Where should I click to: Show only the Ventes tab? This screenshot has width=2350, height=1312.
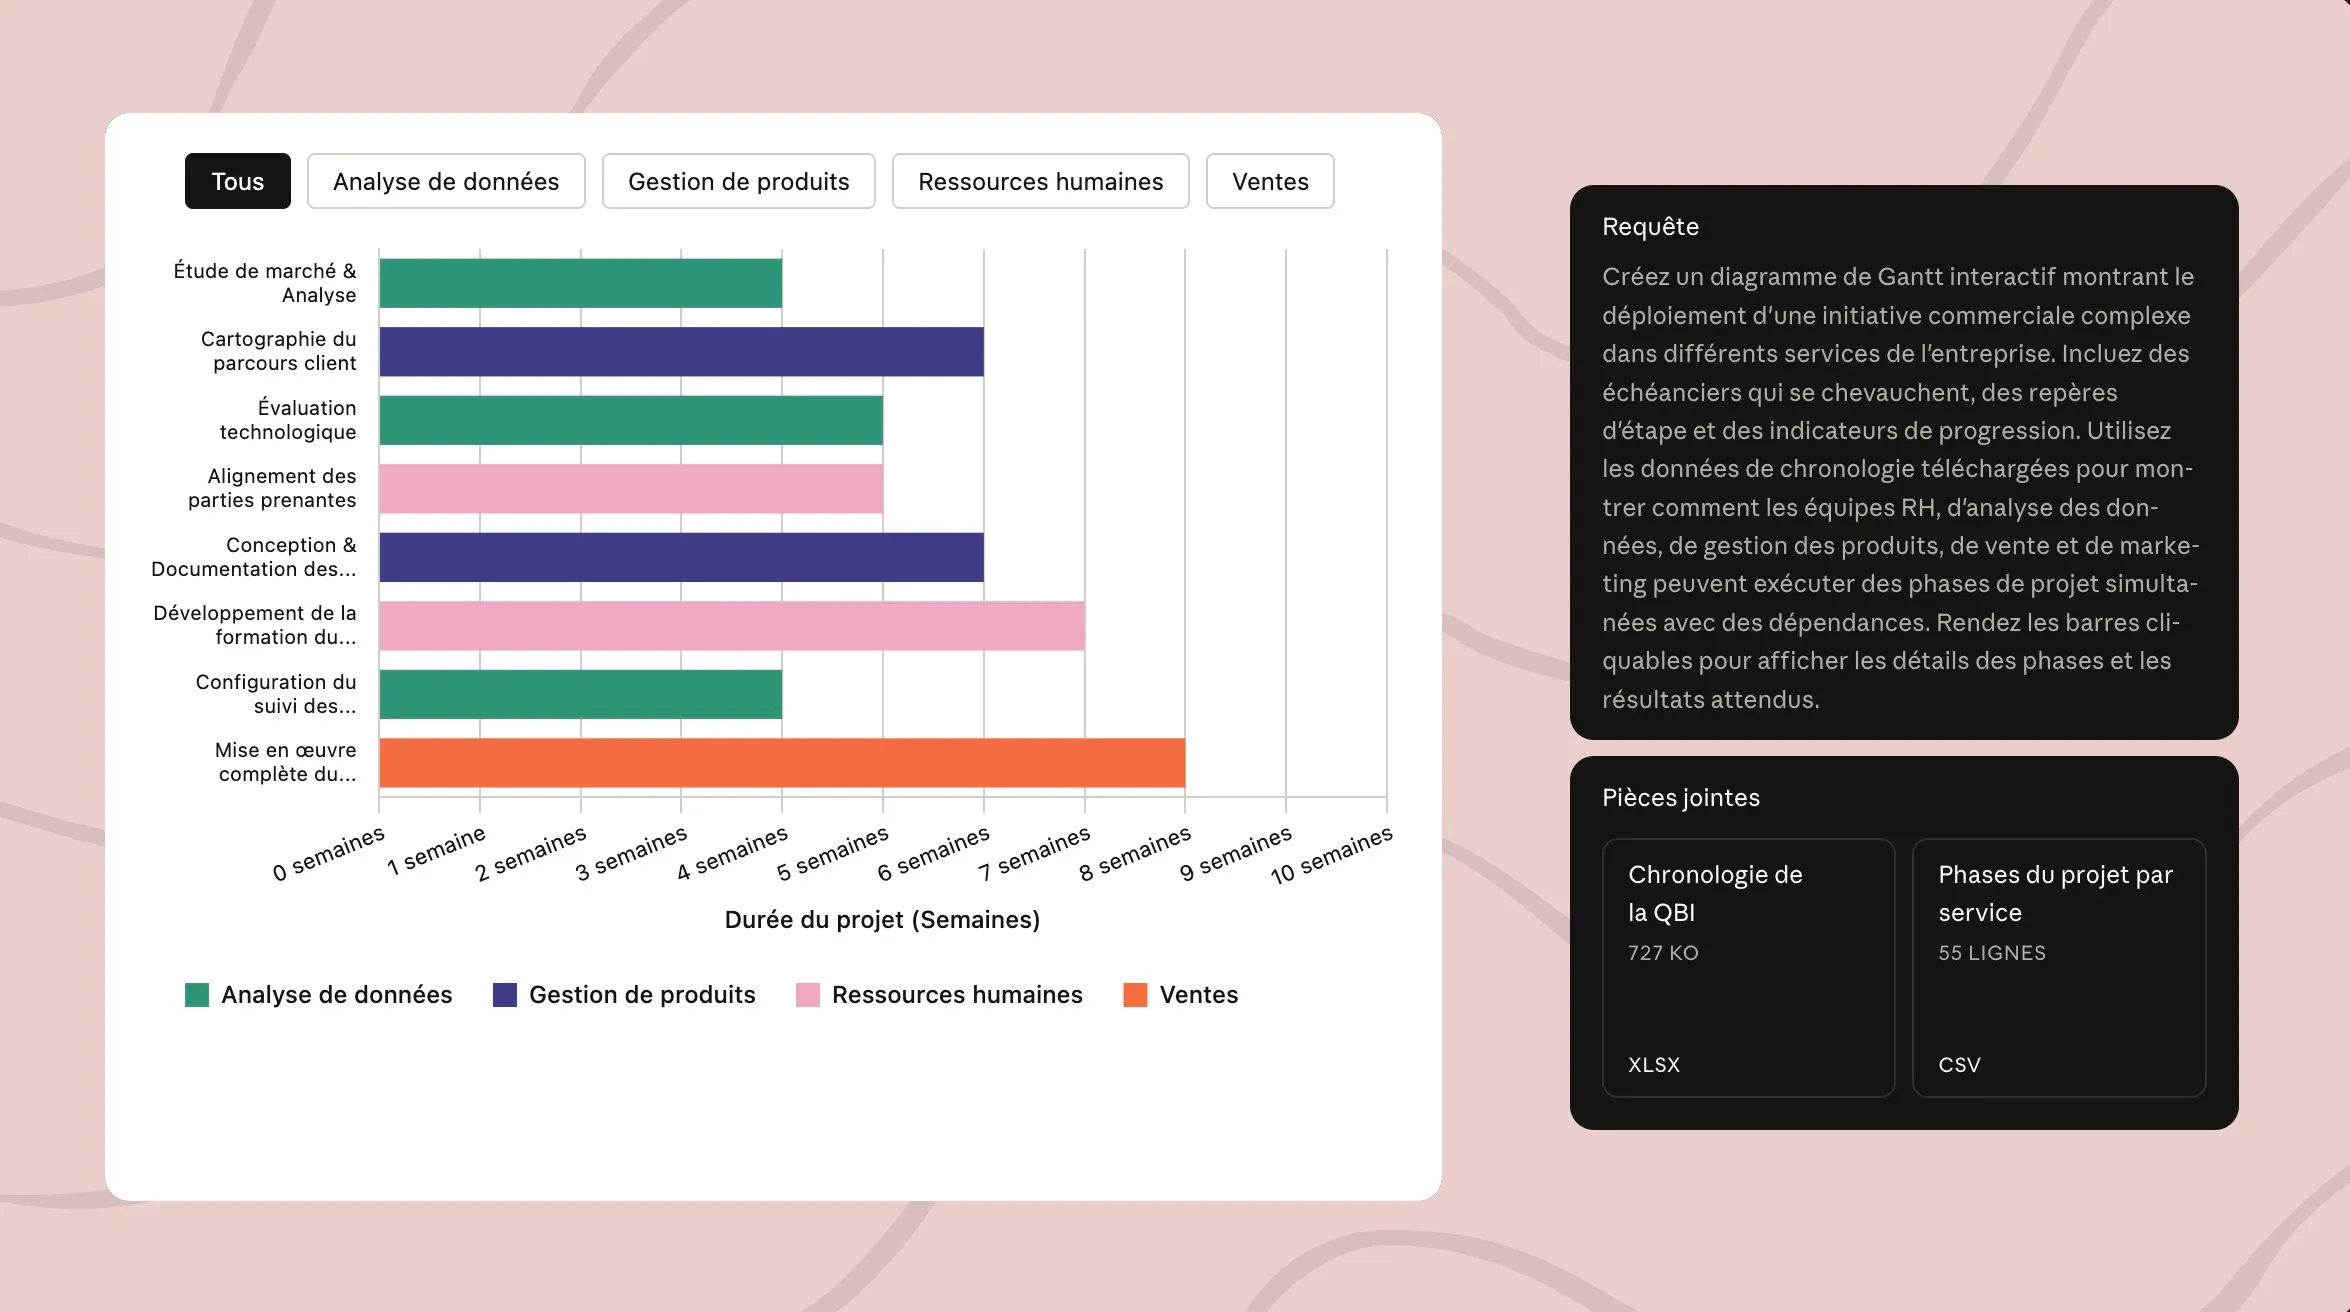1269,181
